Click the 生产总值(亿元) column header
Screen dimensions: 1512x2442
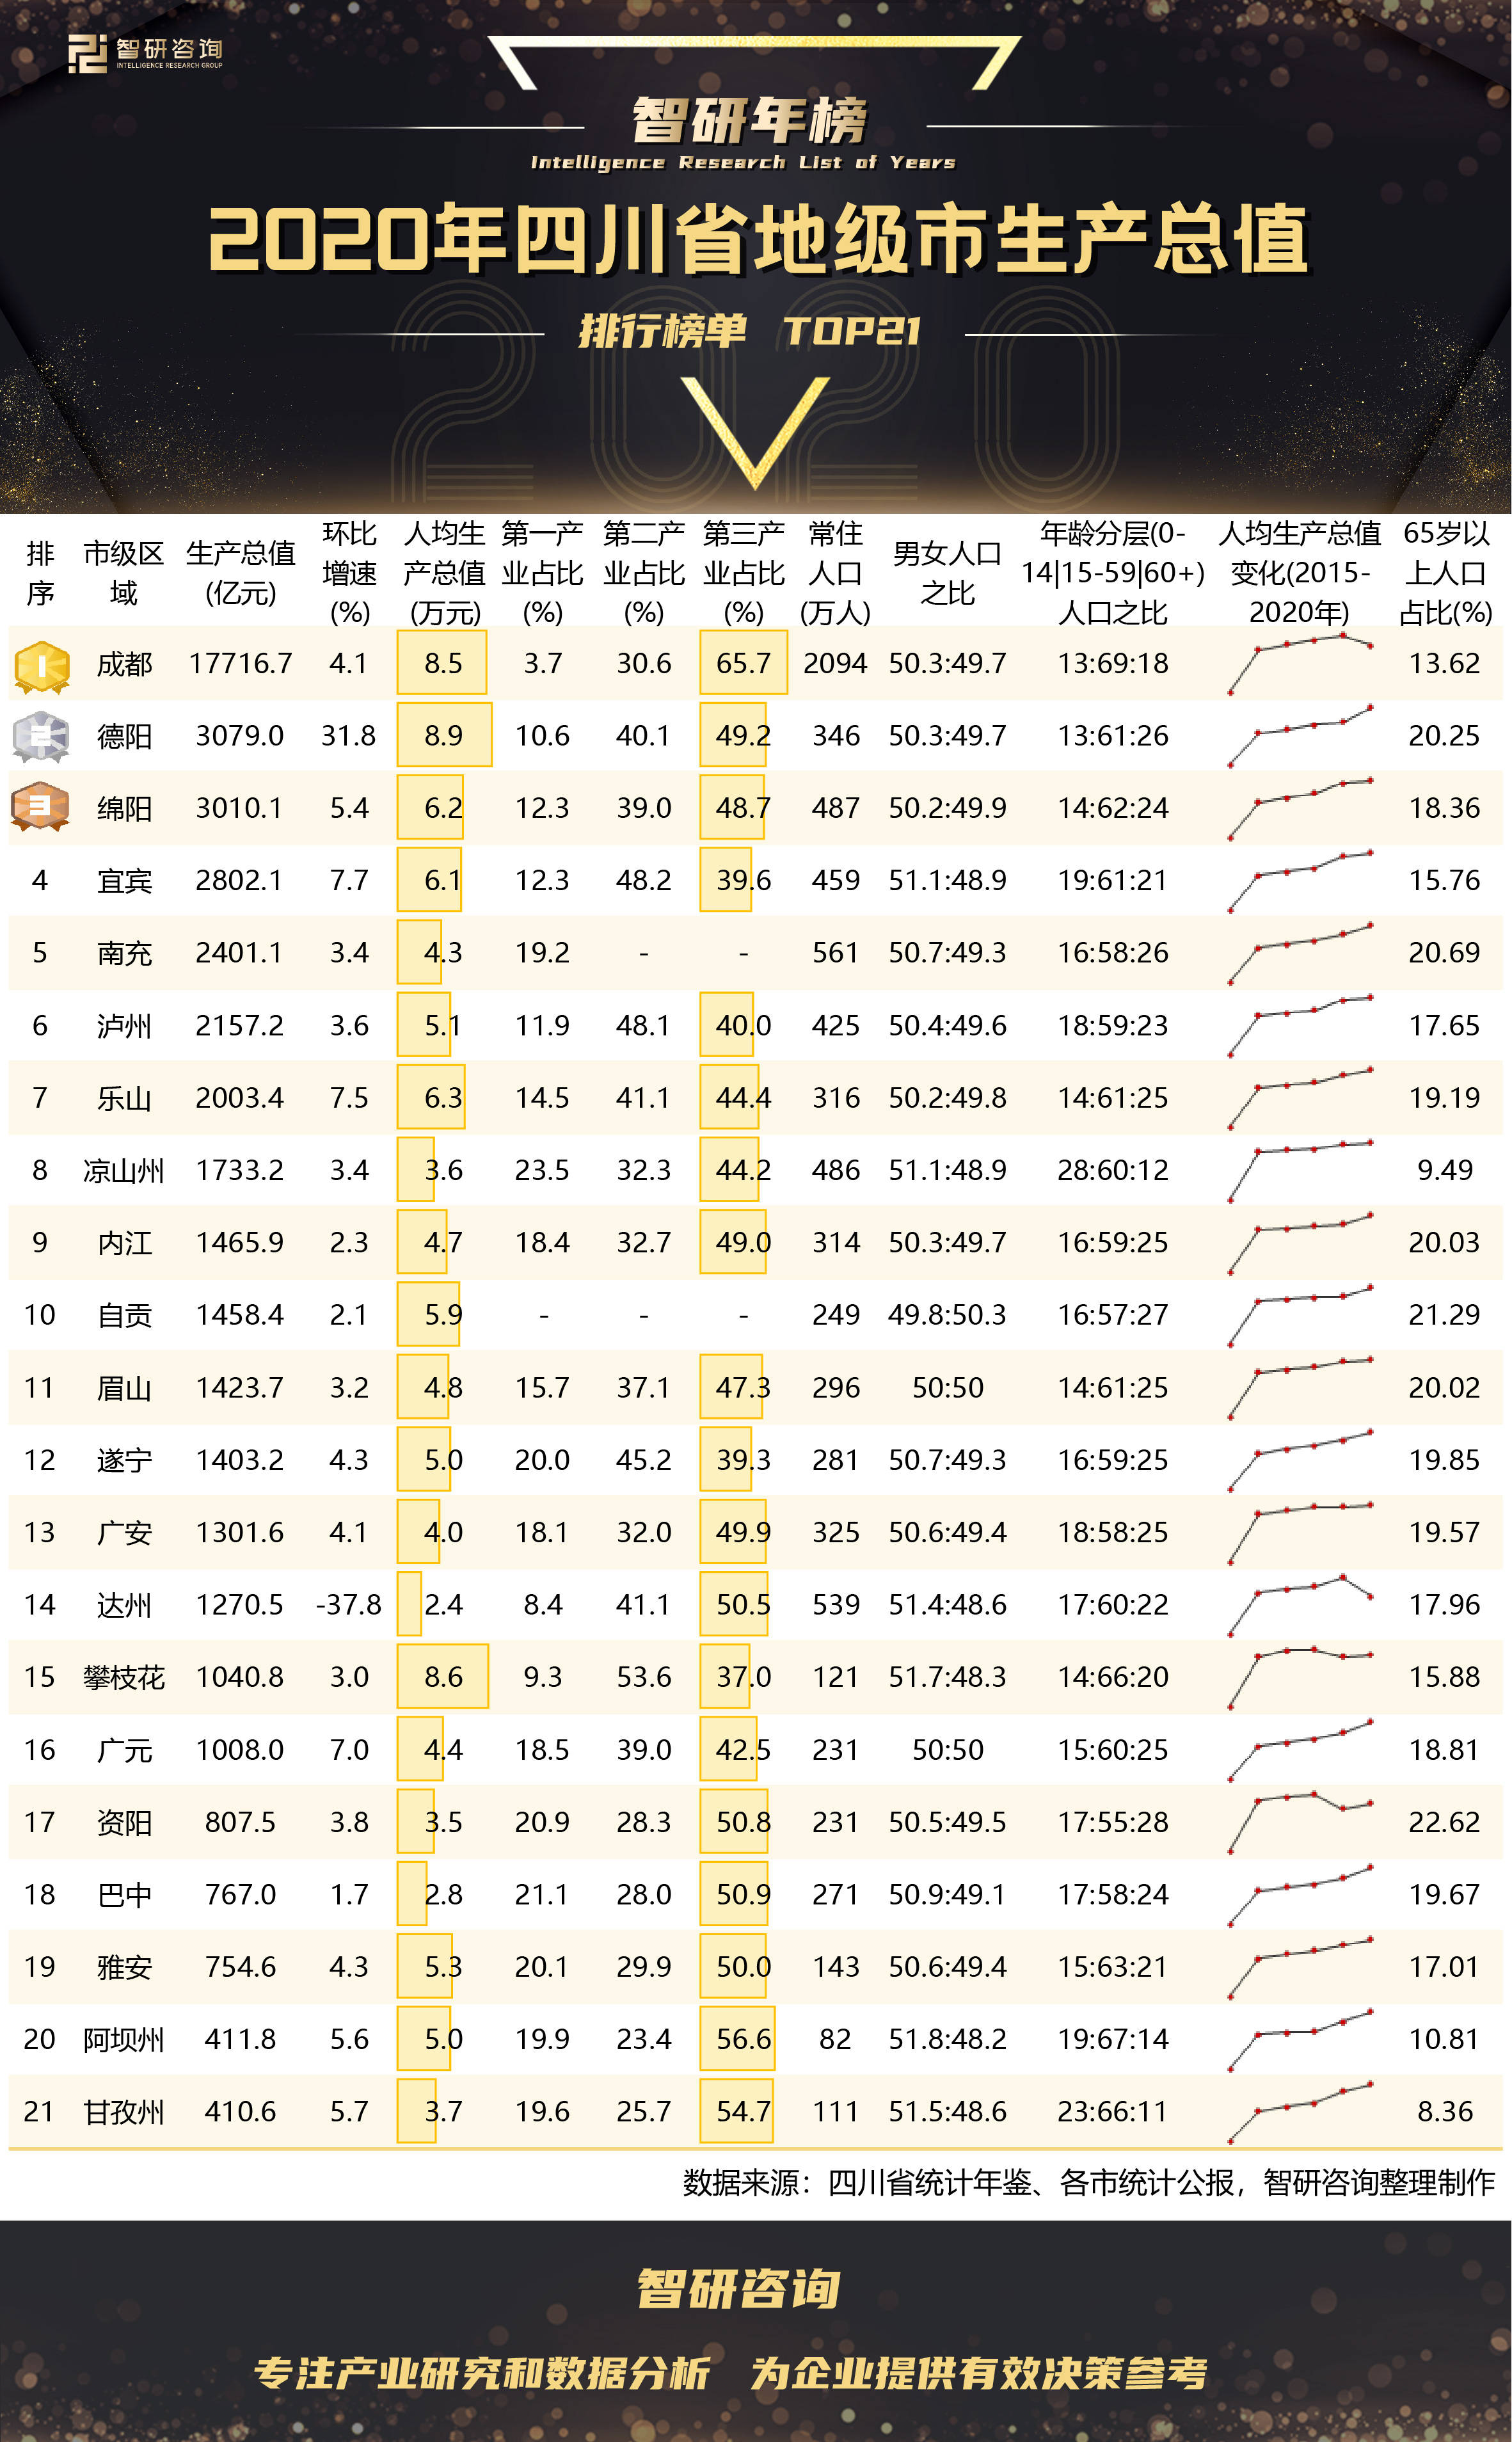(x=240, y=573)
